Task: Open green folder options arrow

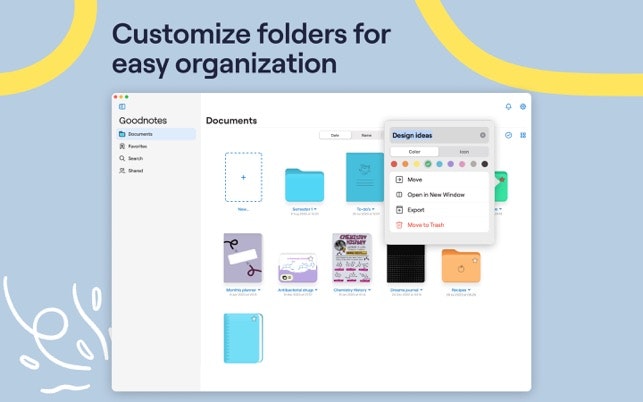Action: point(500,209)
